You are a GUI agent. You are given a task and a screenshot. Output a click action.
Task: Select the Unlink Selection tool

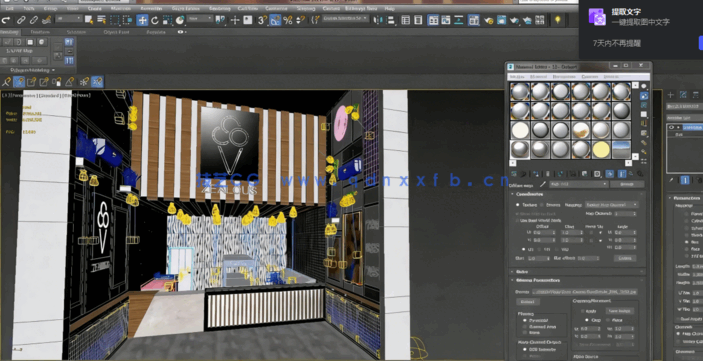point(34,20)
